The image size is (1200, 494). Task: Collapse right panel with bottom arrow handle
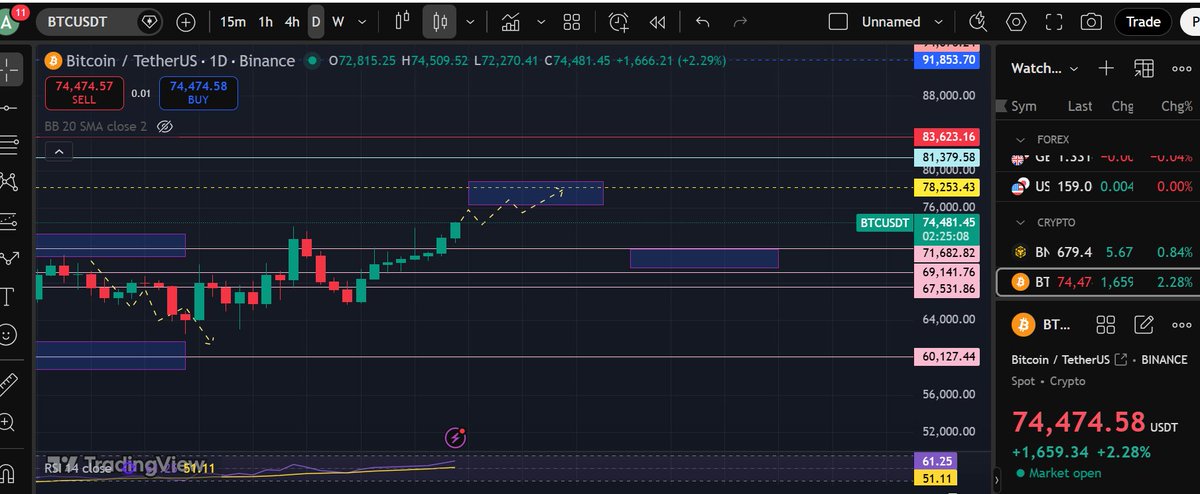(995, 479)
